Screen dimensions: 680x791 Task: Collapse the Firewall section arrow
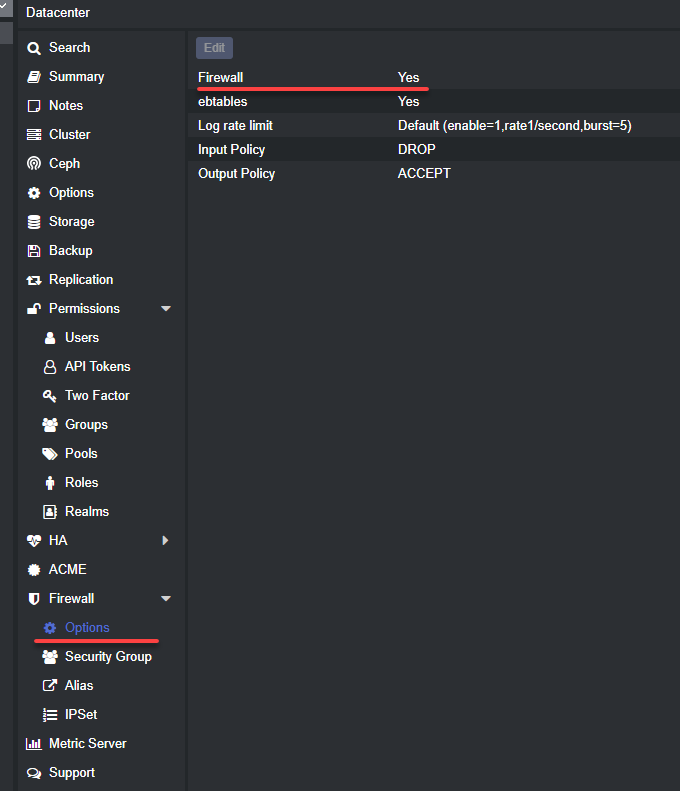tap(166, 598)
